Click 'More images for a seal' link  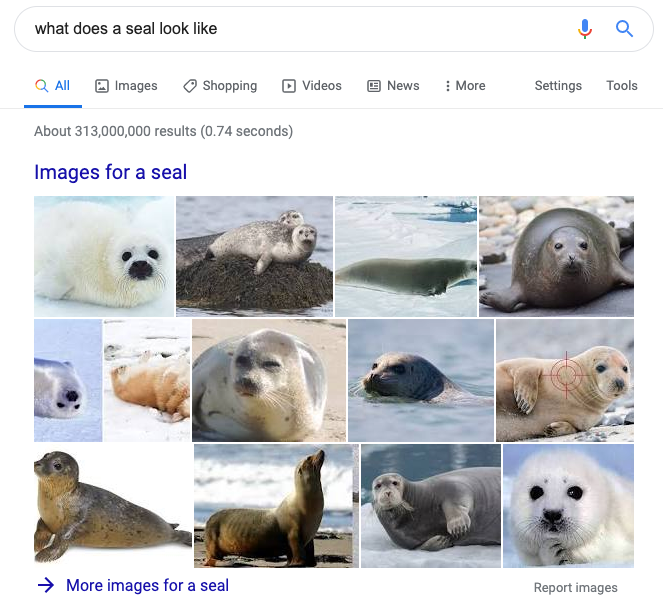(148, 585)
